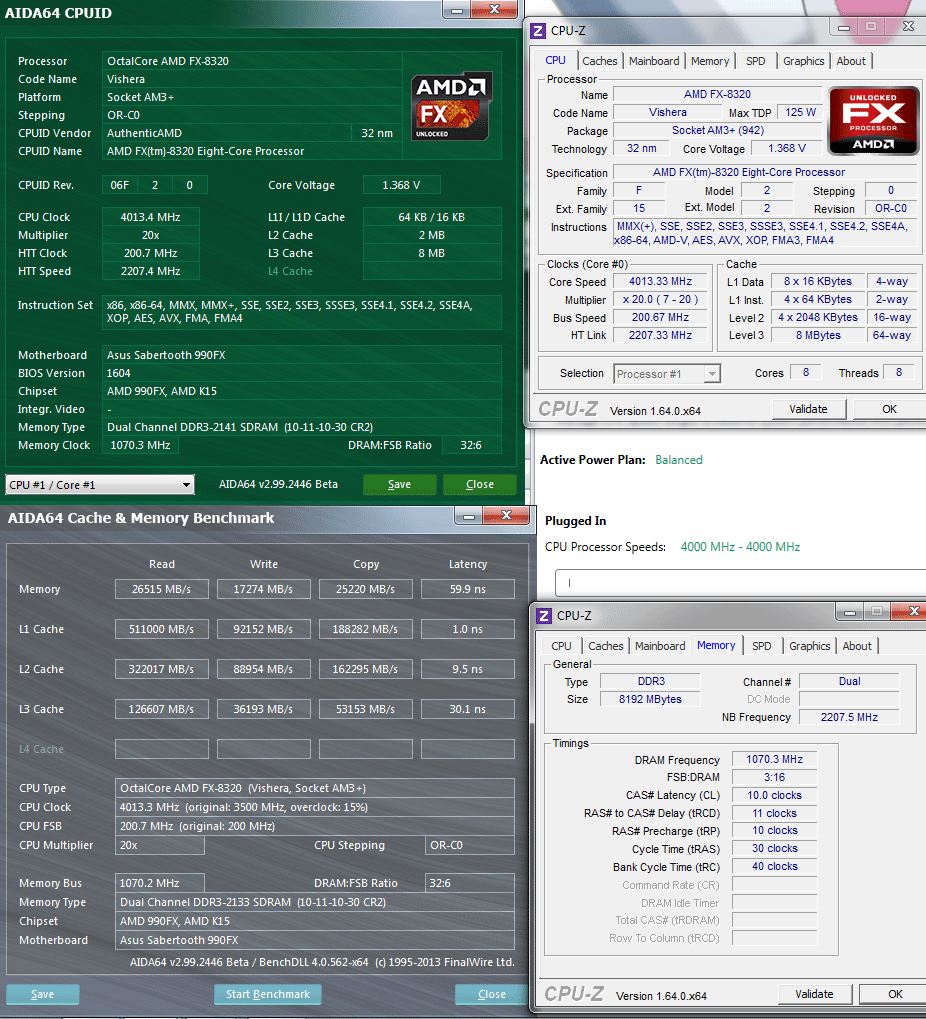Click the AMD FX Unlocked logo in AIDA64 CPUID
926x1019 pixels.
click(451, 105)
